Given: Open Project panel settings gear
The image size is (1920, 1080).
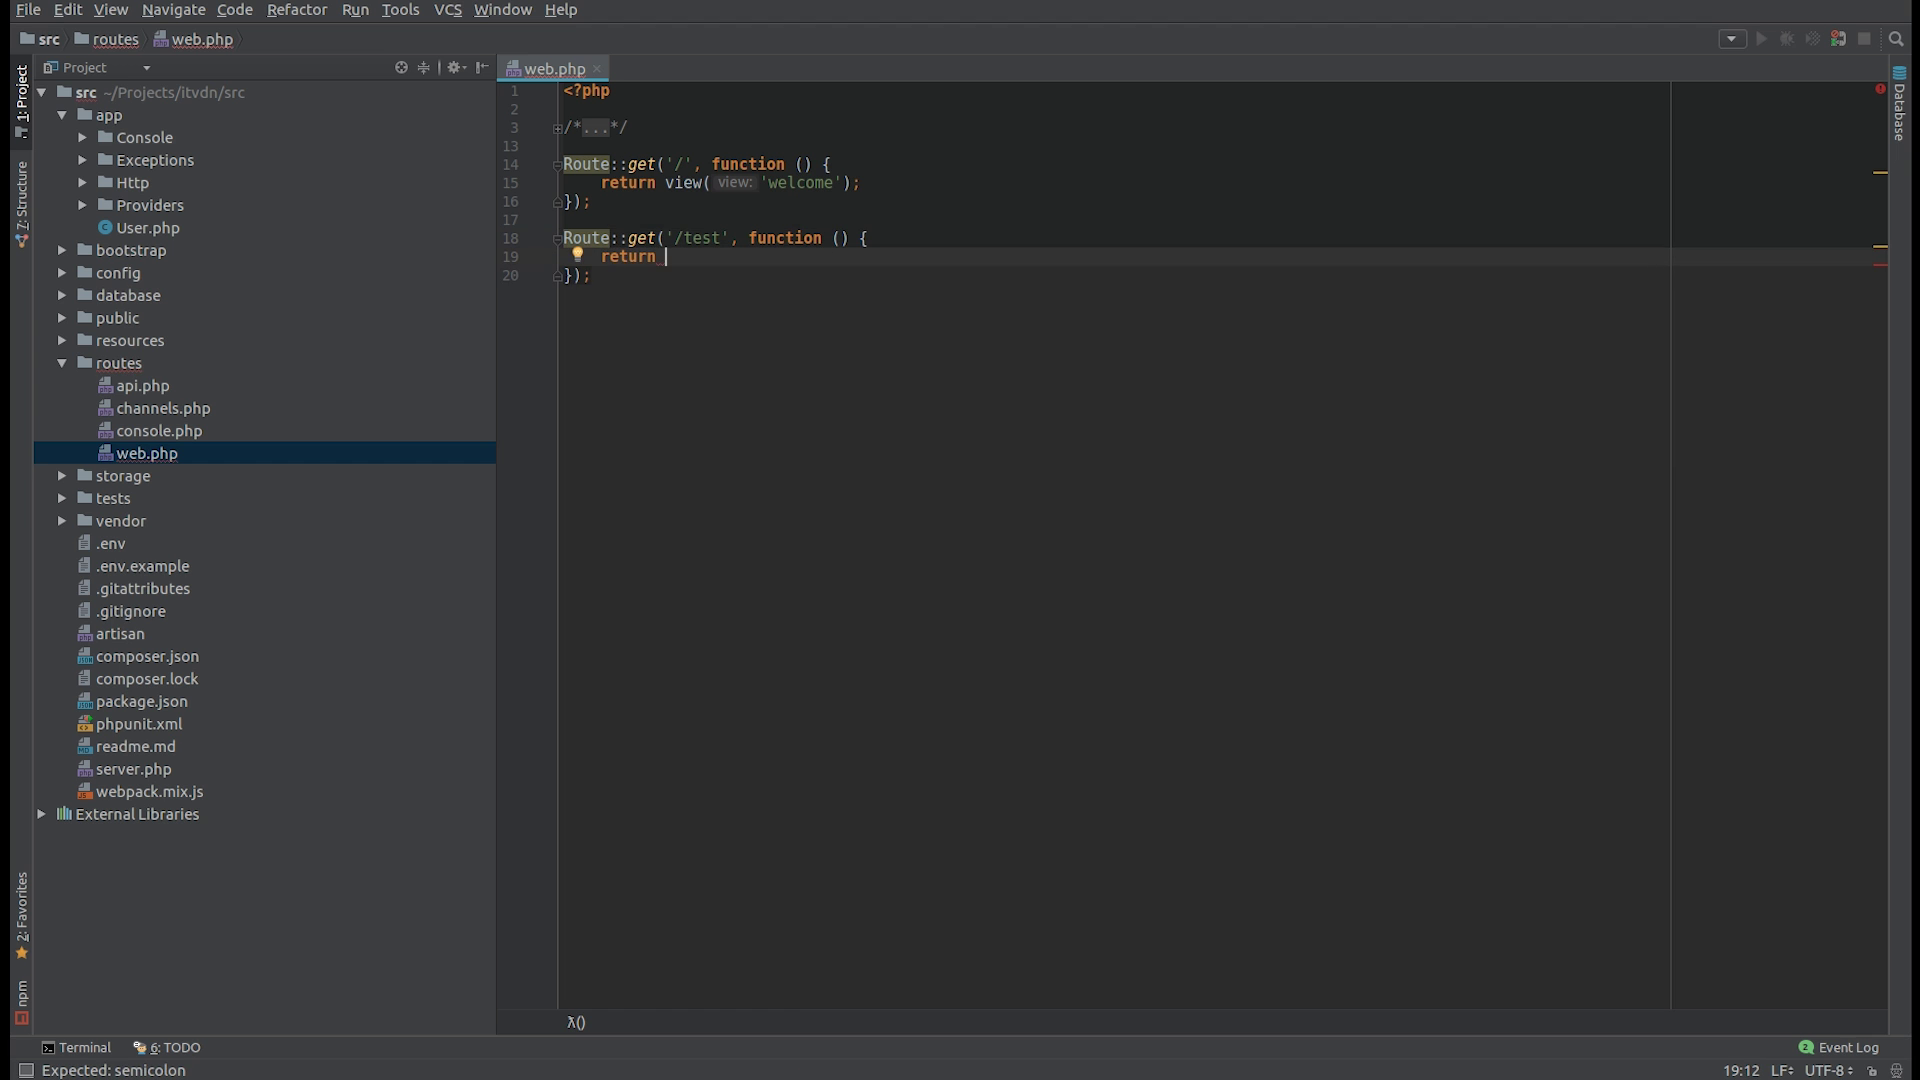Looking at the screenshot, I should click(x=455, y=67).
